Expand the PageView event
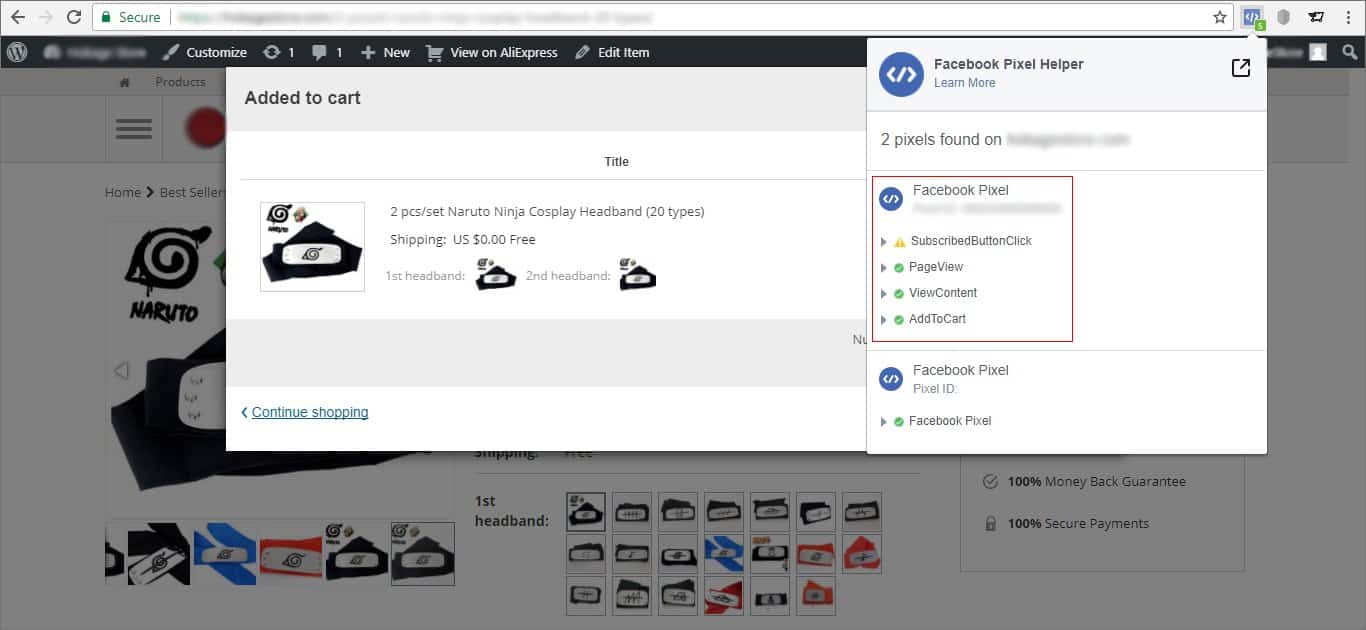 pyautogui.click(x=884, y=267)
